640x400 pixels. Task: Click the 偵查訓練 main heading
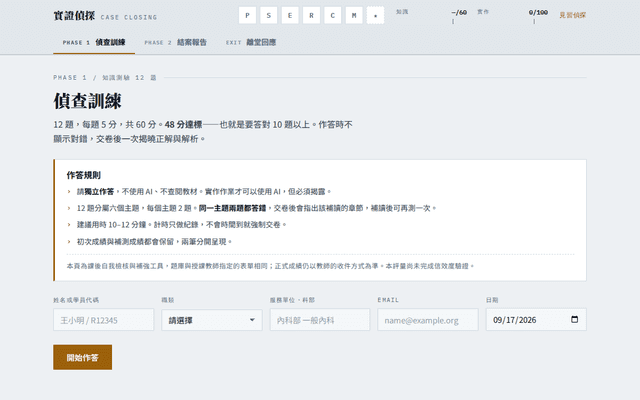[x=87, y=101]
